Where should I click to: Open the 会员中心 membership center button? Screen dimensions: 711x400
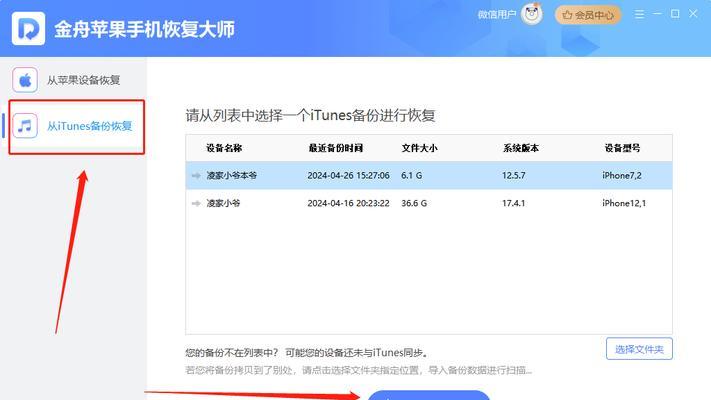click(x=588, y=15)
